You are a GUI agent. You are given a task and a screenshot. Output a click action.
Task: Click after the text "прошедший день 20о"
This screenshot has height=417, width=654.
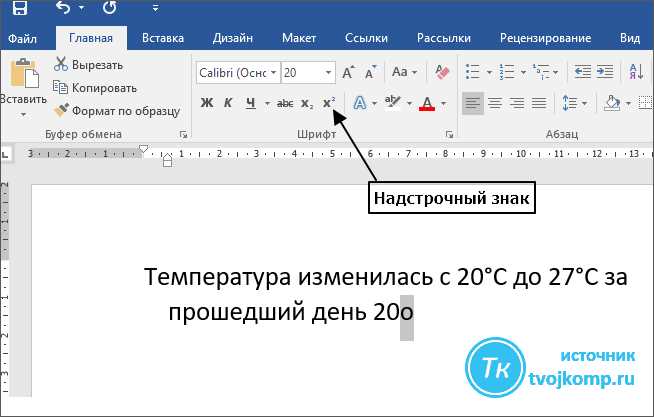click(413, 312)
